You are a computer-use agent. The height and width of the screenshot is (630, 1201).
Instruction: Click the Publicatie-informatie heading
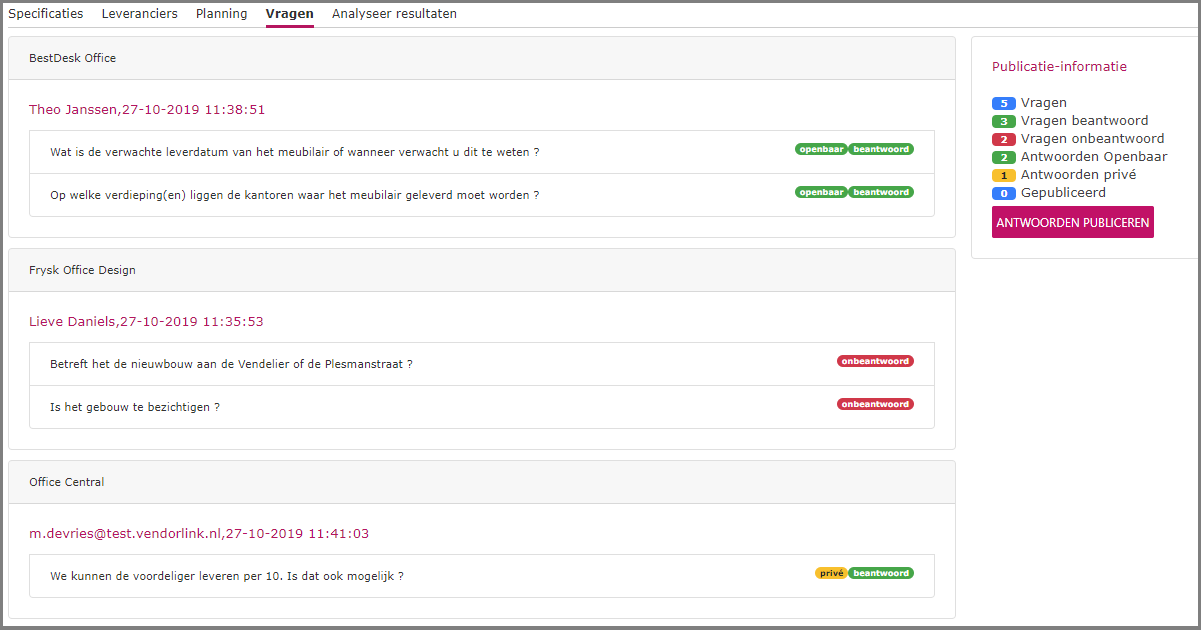(x=1059, y=67)
